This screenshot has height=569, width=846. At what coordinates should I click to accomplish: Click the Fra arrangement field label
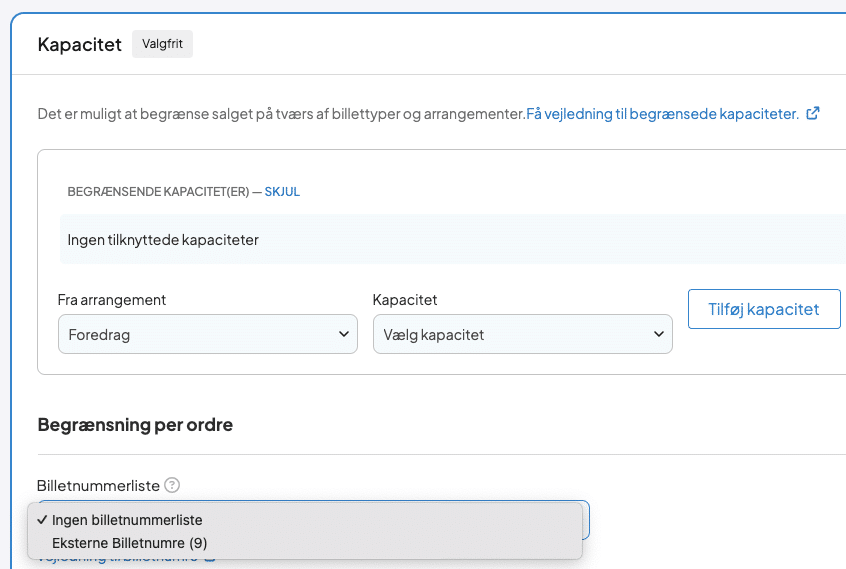pos(112,300)
